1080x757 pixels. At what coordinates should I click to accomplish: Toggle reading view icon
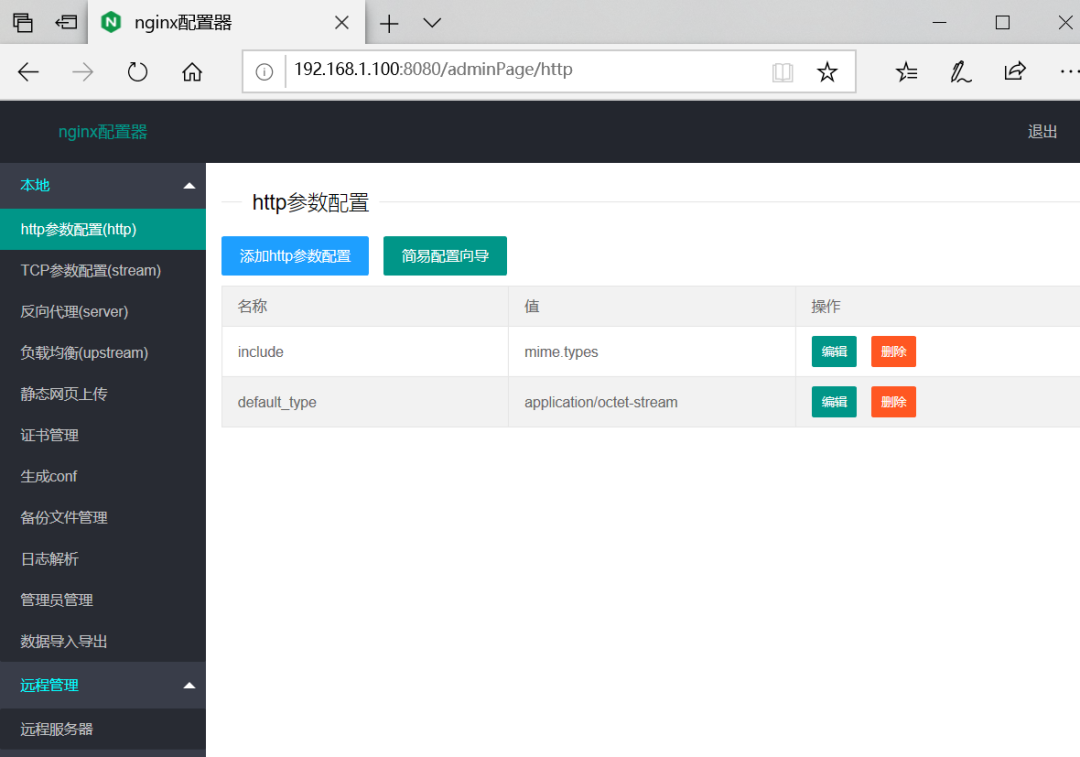(782, 72)
